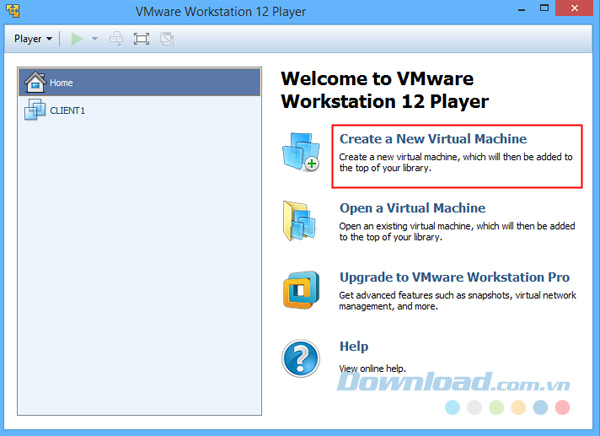Viewport: 600px width, 436px height.
Task: Click the Send Ctrl+Alt+Del toolbar icon
Action: click(x=116, y=39)
